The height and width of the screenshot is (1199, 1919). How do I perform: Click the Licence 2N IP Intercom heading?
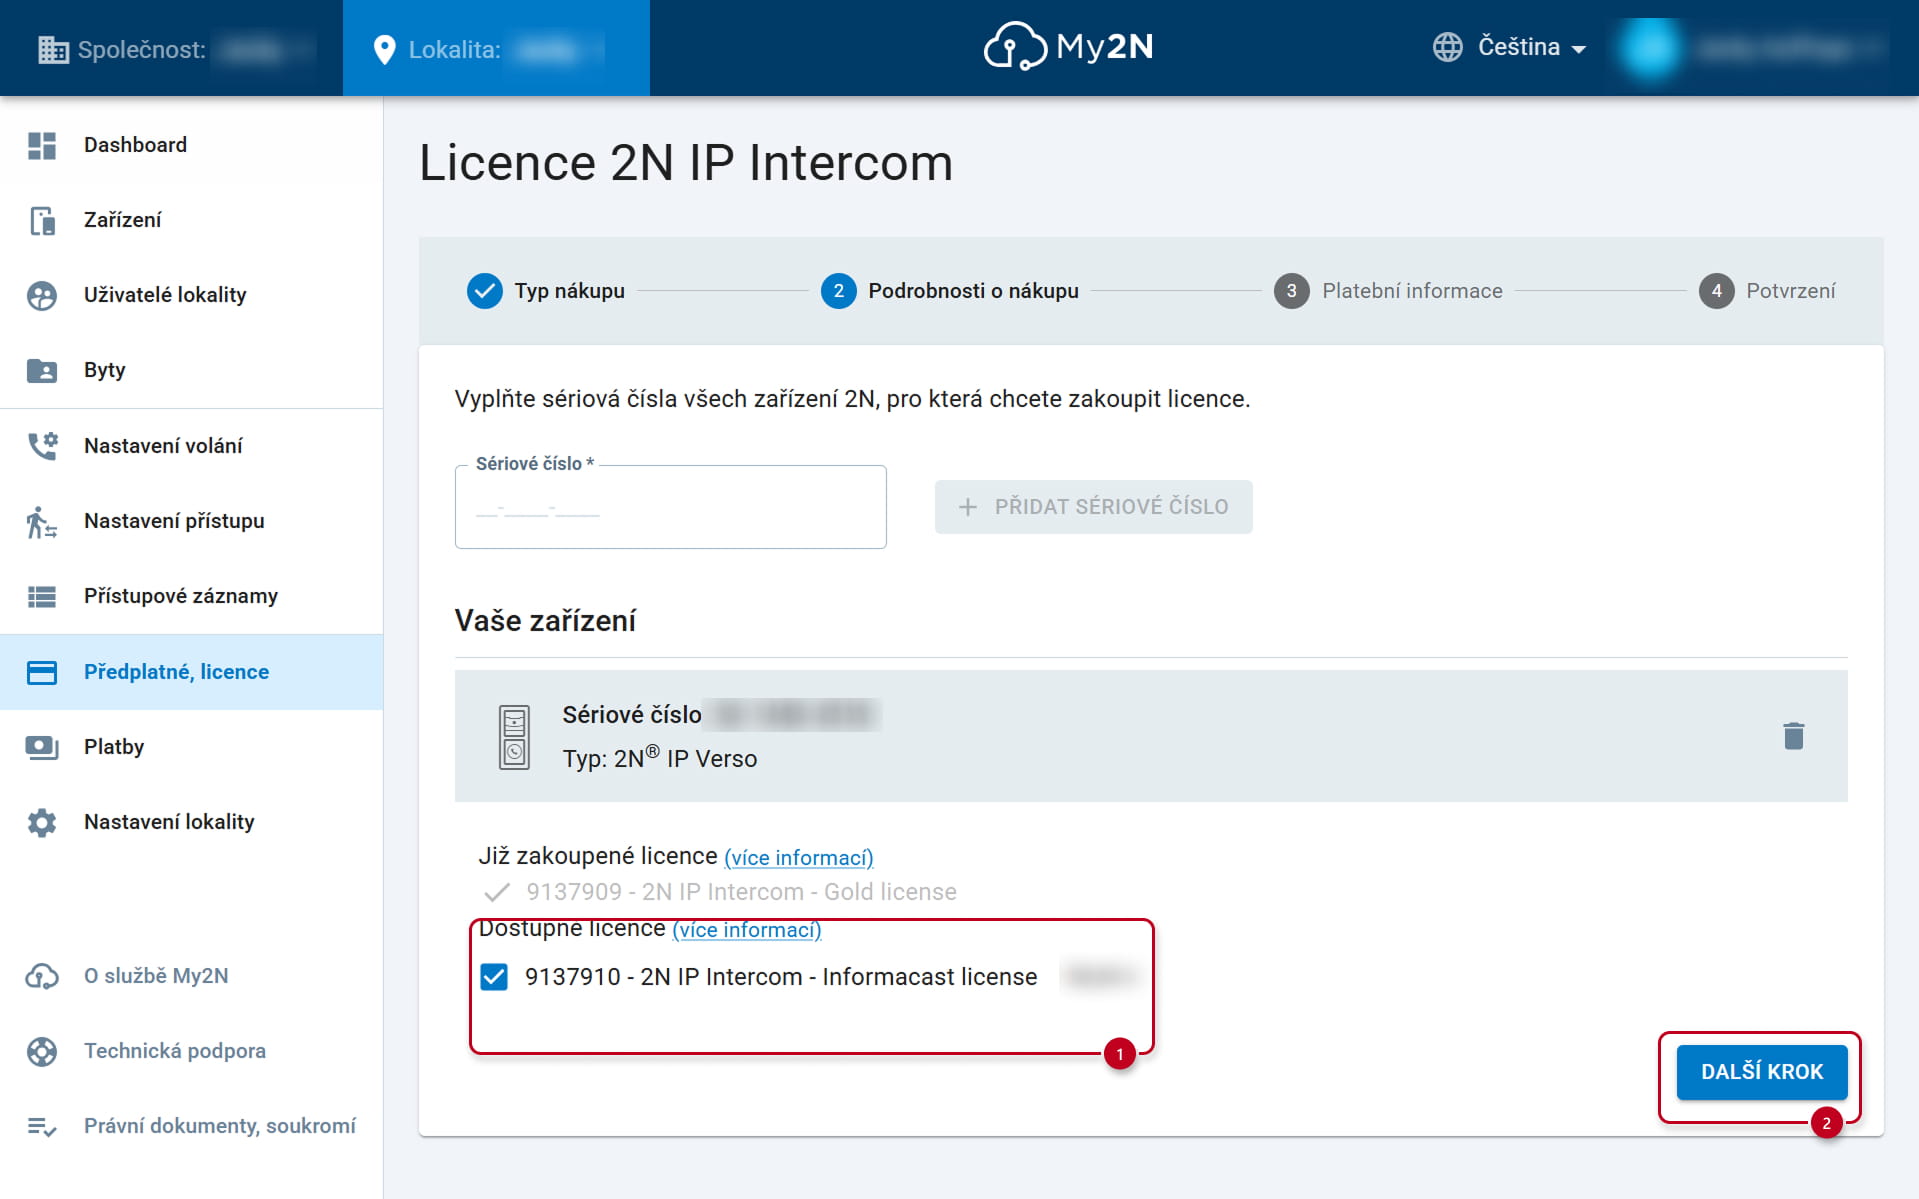(686, 162)
